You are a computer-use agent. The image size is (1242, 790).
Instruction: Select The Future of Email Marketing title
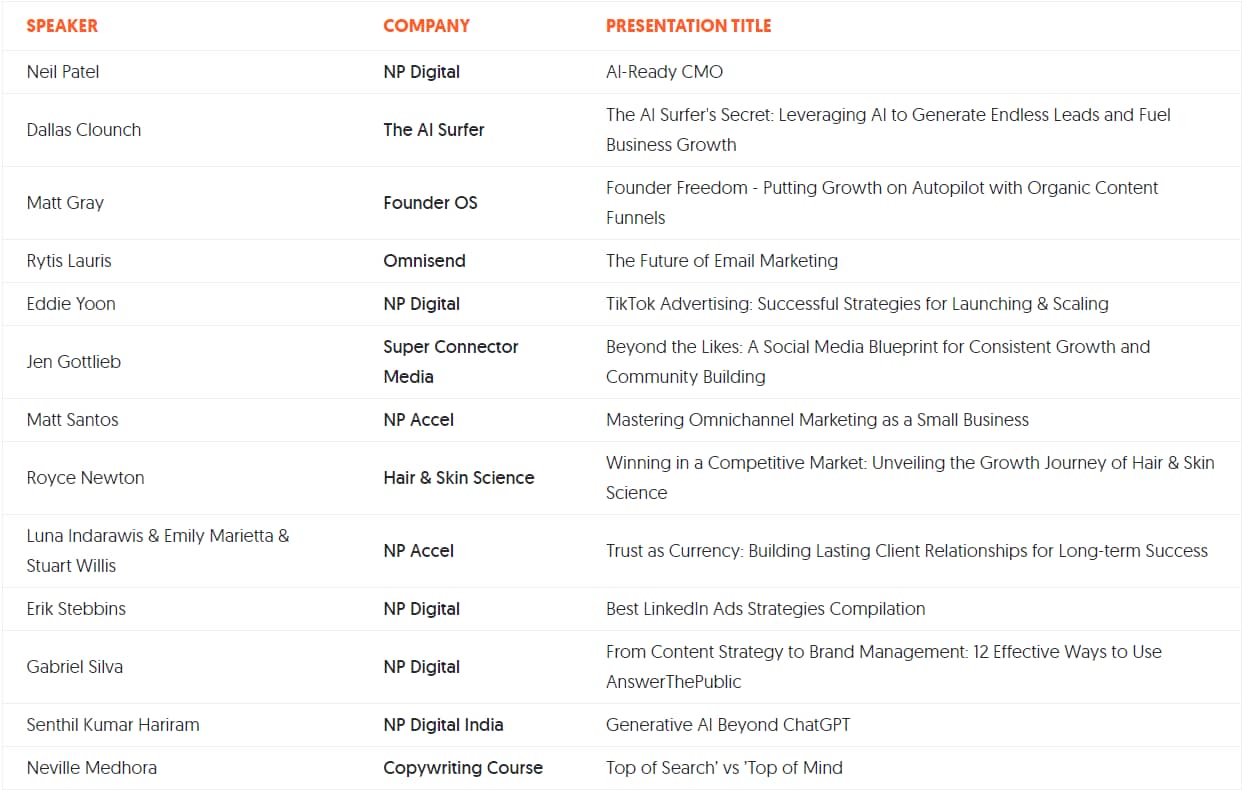click(x=721, y=261)
